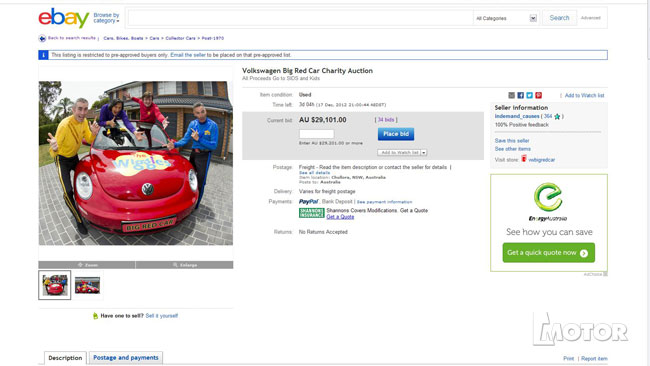Click Add to Watch list link top right
The image size is (650, 366).
click(584, 95)
